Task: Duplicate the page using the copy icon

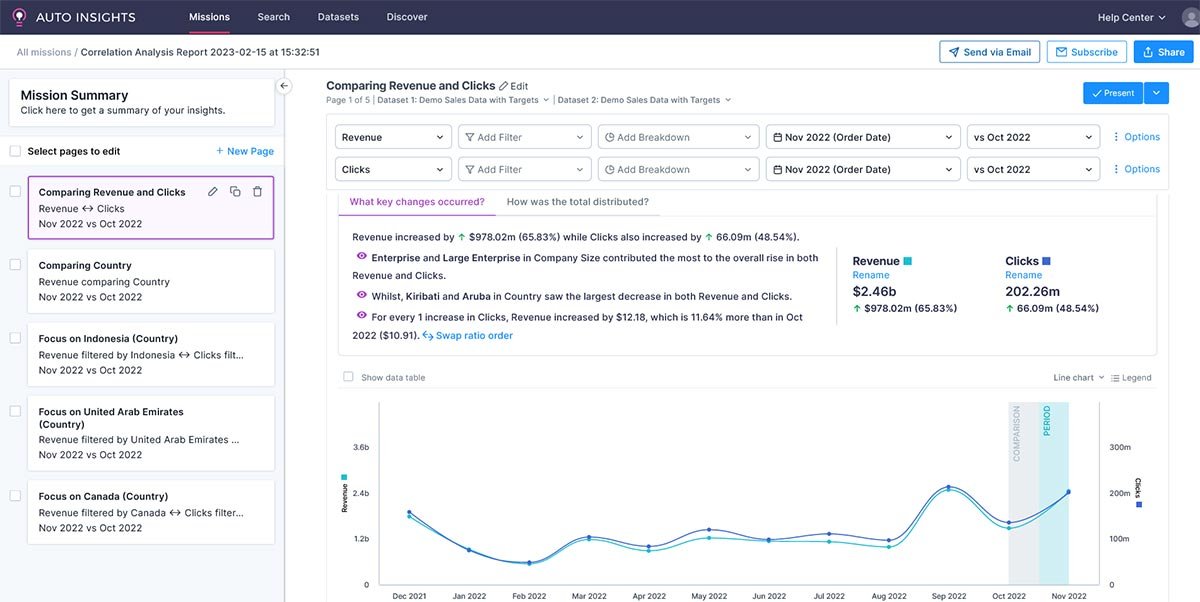Action: pyautogui.click(x=235, y=191)
